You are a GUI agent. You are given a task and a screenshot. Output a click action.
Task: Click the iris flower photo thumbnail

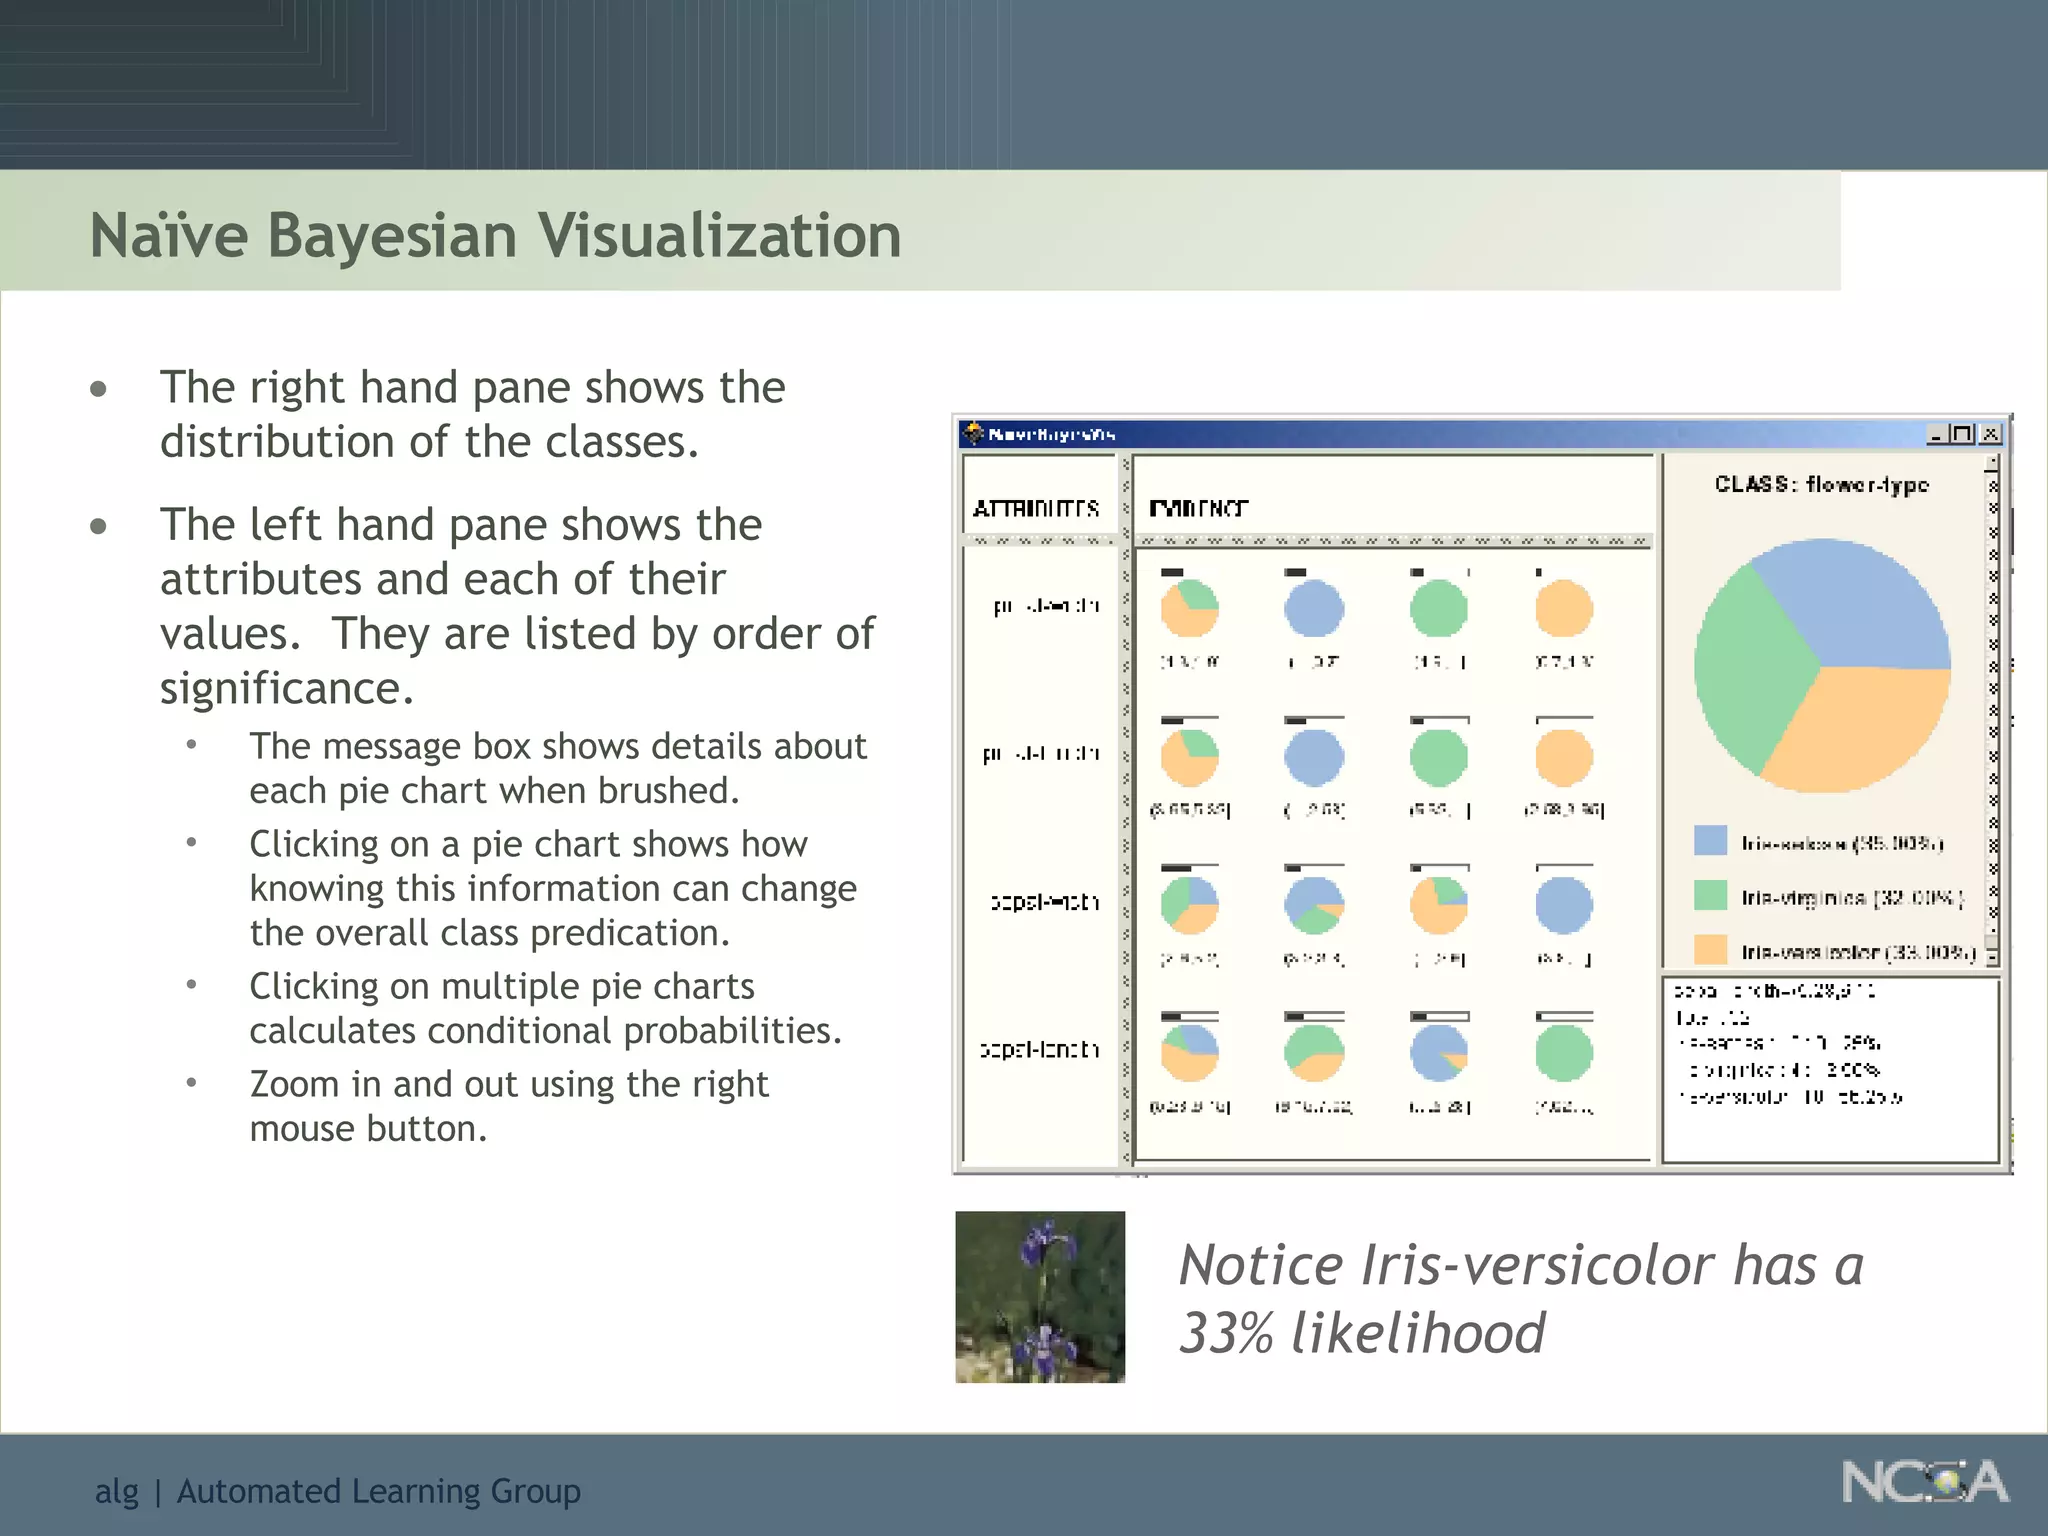click(1040, 1296)
